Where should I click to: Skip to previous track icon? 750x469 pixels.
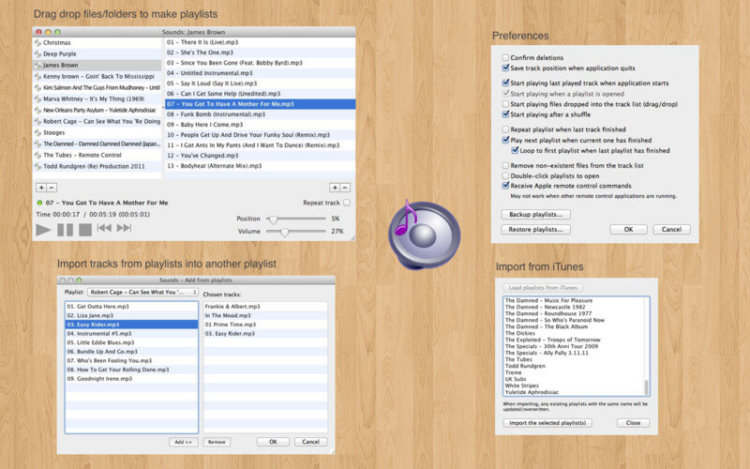coord(104,228)
